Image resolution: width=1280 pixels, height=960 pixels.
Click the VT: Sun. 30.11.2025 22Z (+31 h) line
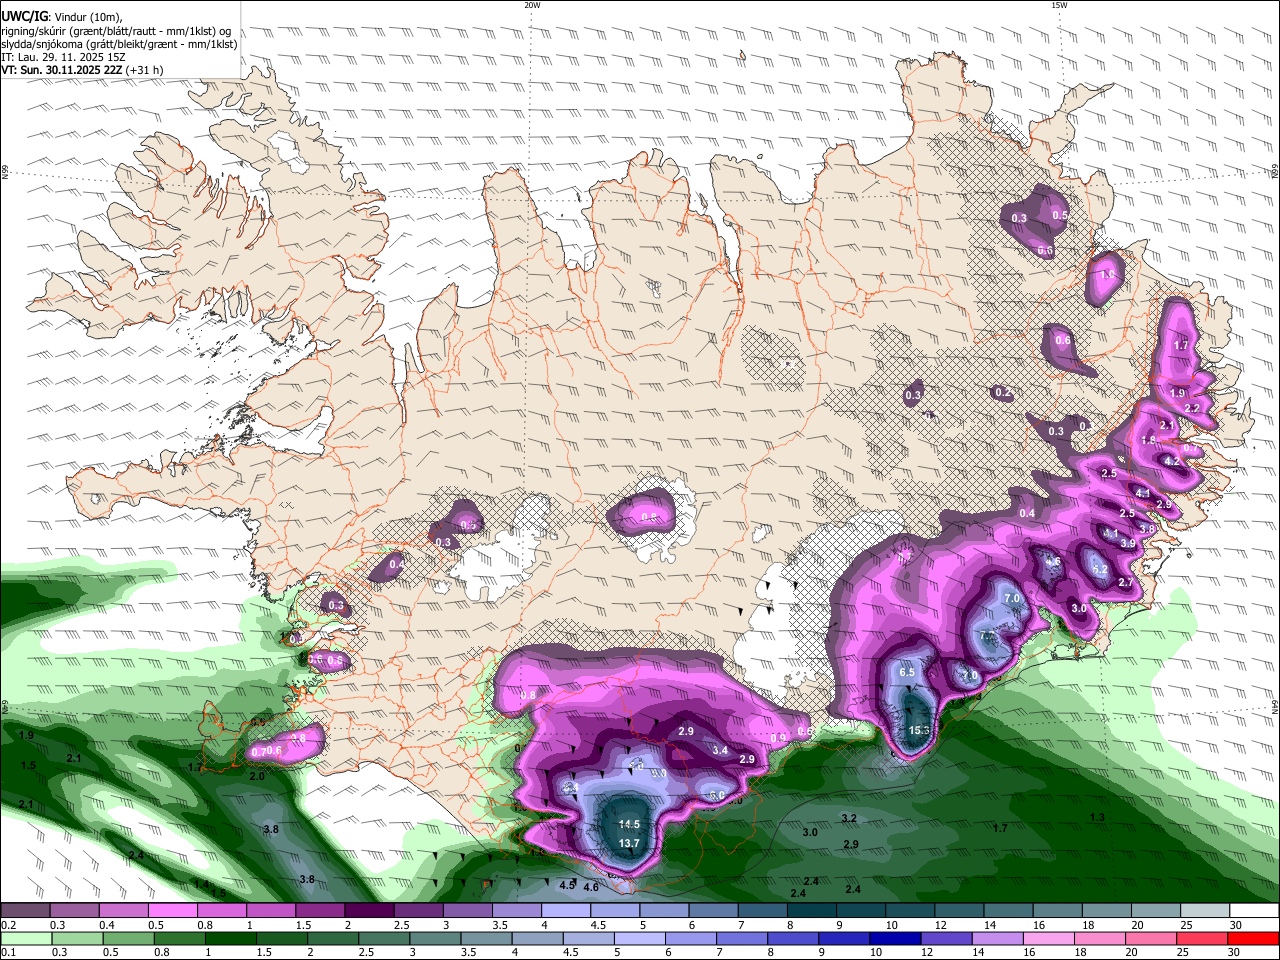coord(82,70)
